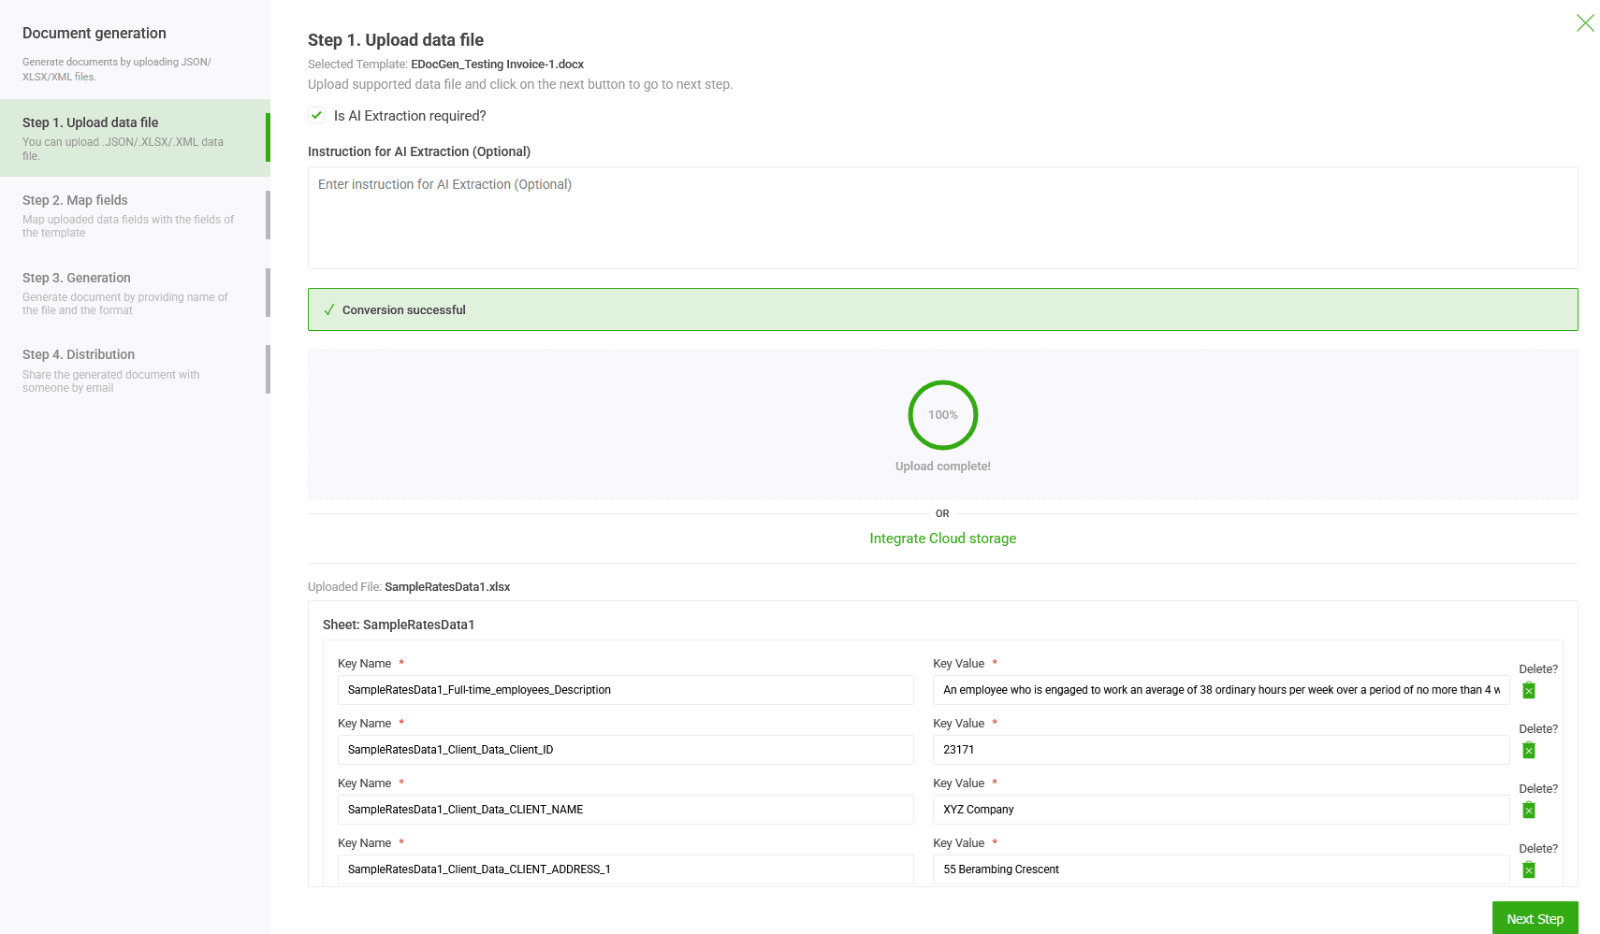Screen dimensions: 1600x934
Task: Uncheck the Is AI Extraction required checkbox
Action: tap(317, 115)
